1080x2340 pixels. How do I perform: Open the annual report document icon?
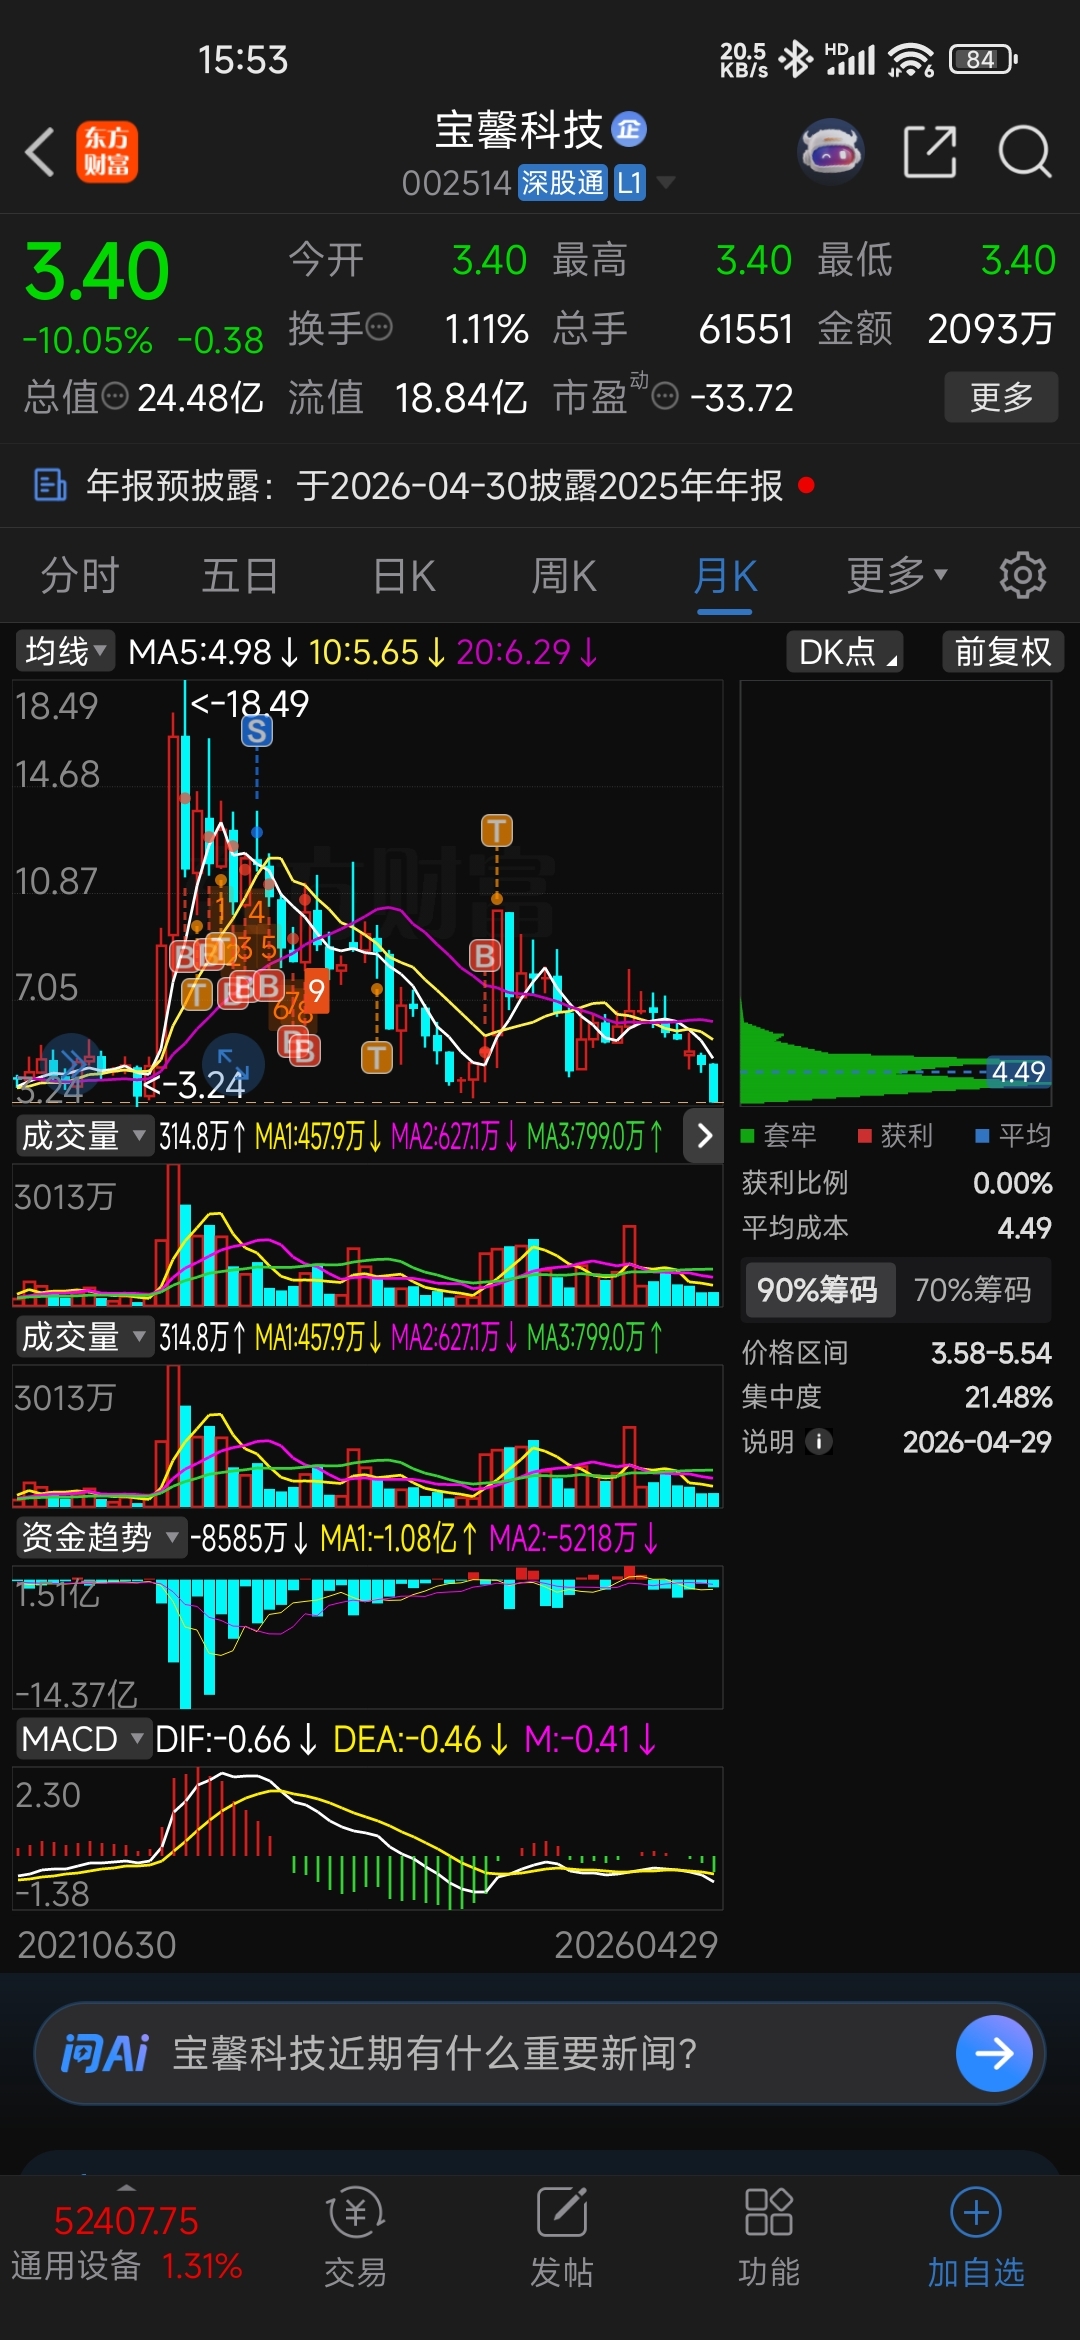pyautogui.click(x=50, y=485)
